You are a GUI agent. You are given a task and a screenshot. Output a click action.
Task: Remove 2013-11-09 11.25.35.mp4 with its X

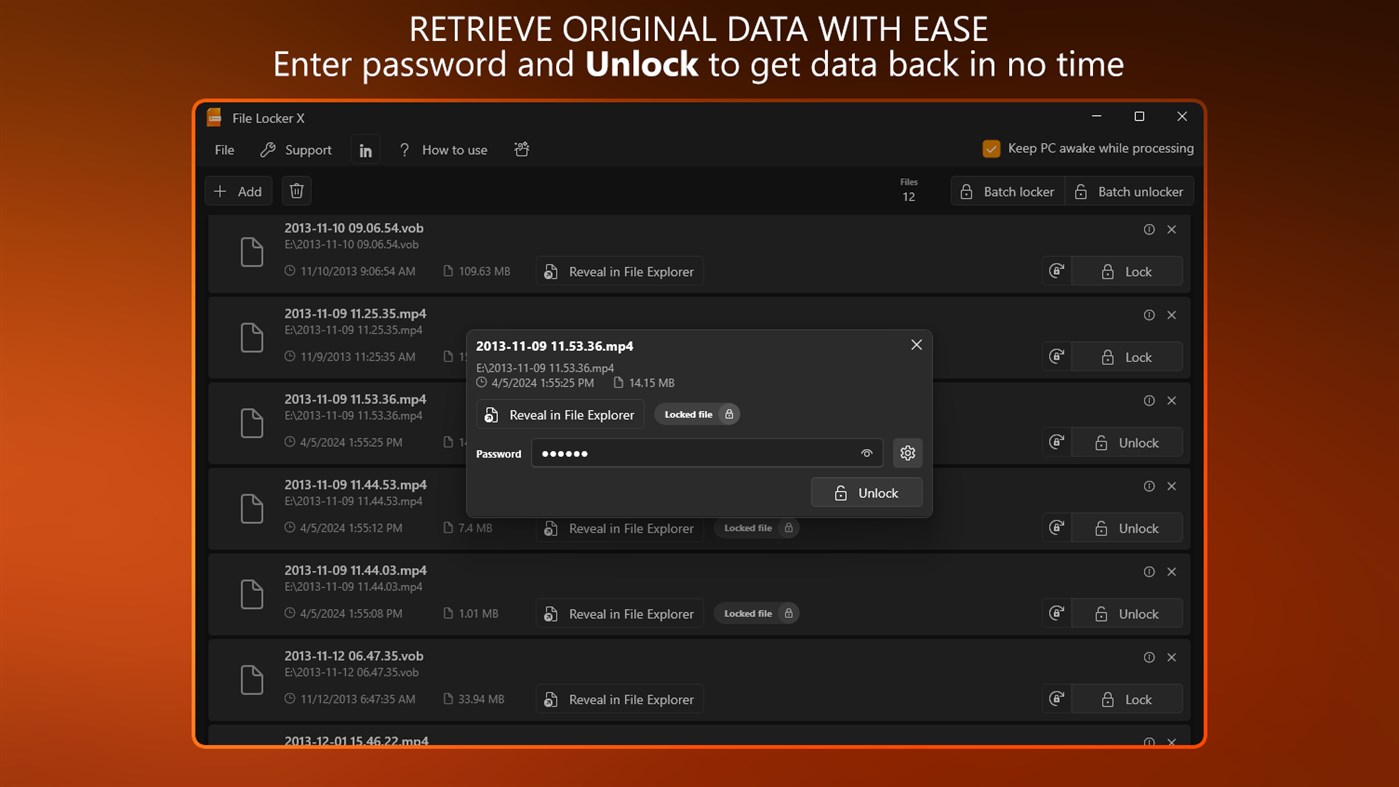pos(1171,314)
